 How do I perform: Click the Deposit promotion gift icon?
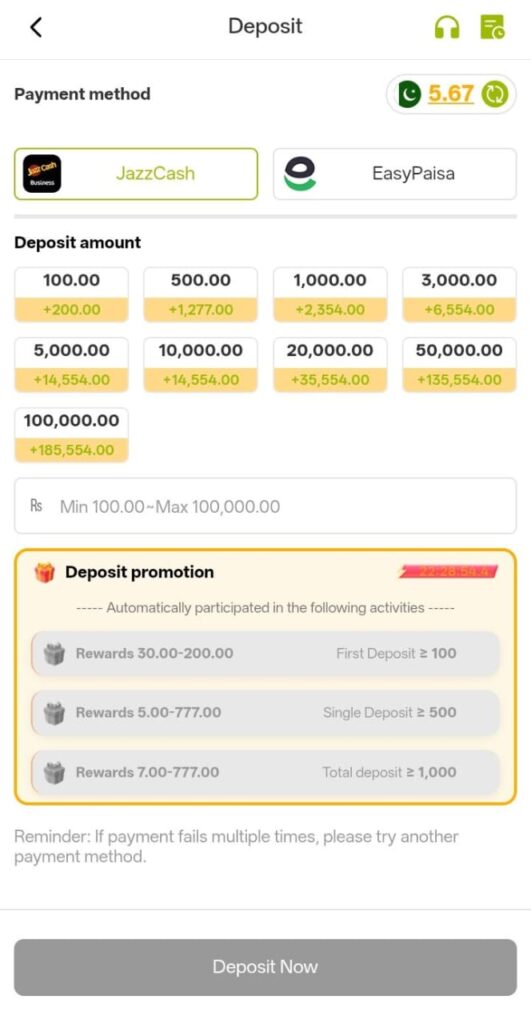(44, 573)
